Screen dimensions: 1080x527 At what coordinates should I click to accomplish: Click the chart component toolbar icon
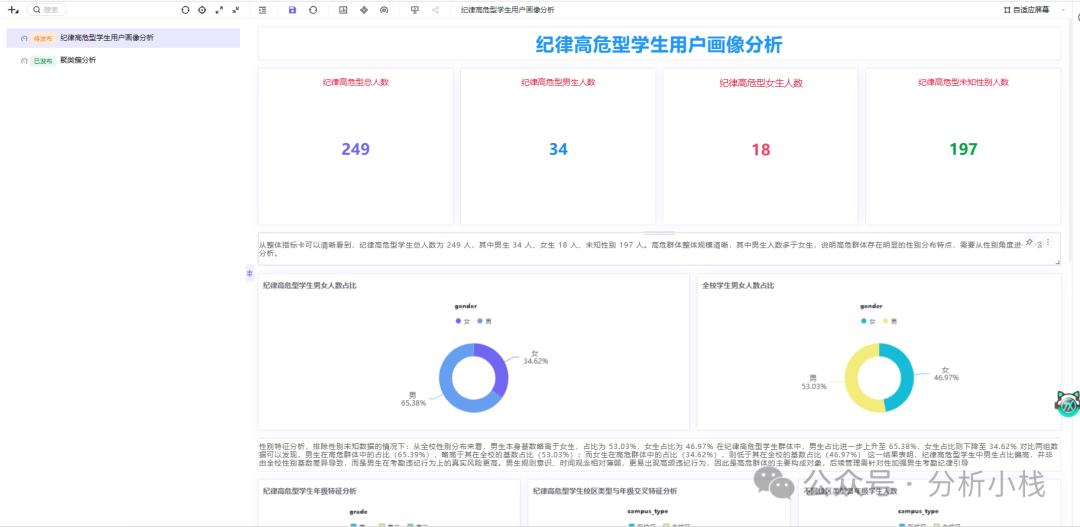pyautogui.click(x=343, y=10)
